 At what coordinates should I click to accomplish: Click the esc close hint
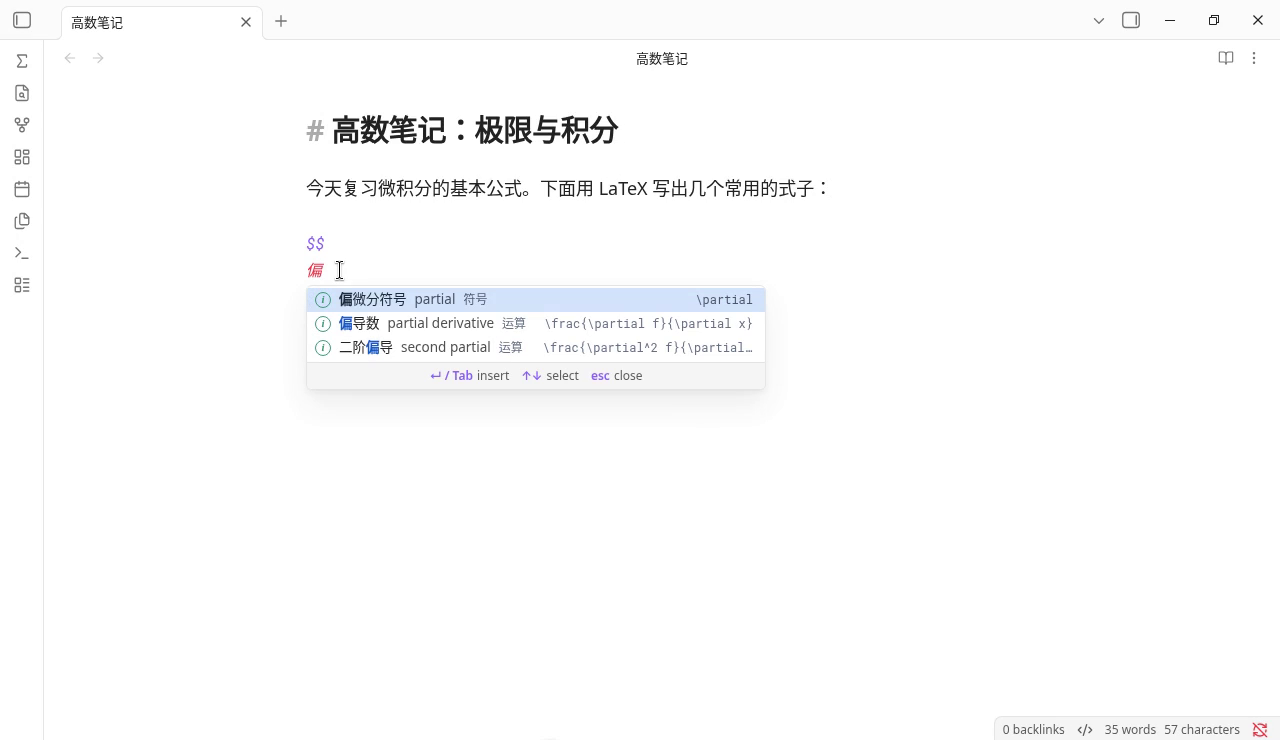pos(617,376)
